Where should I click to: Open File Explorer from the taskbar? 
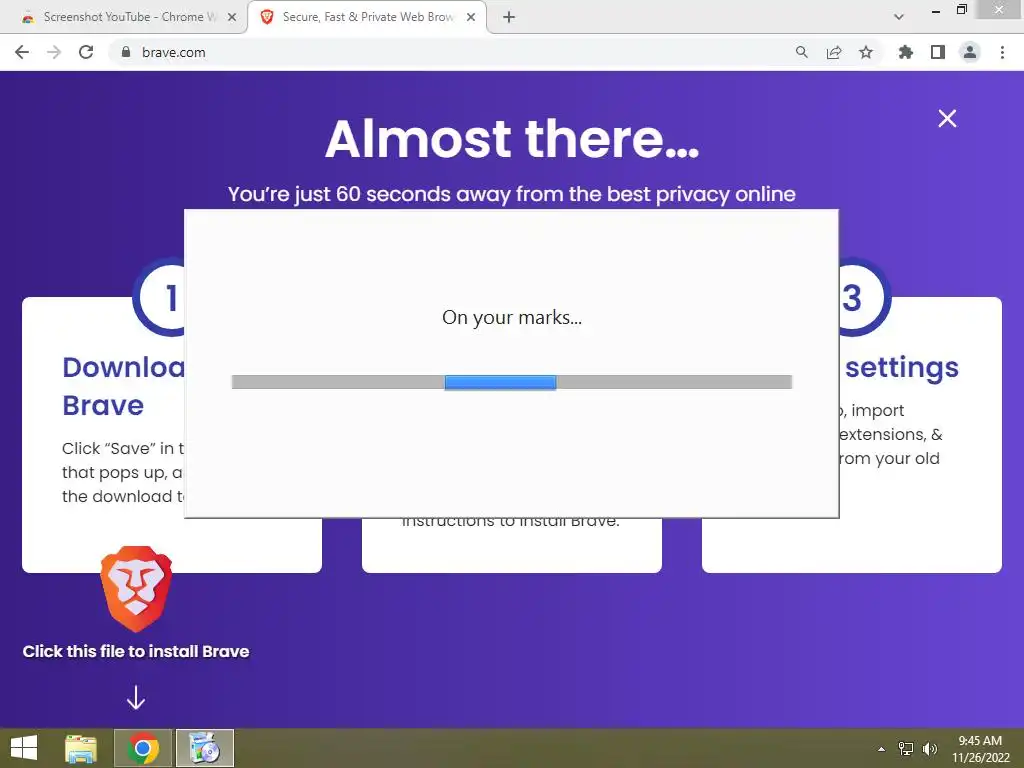pos(81,748)
